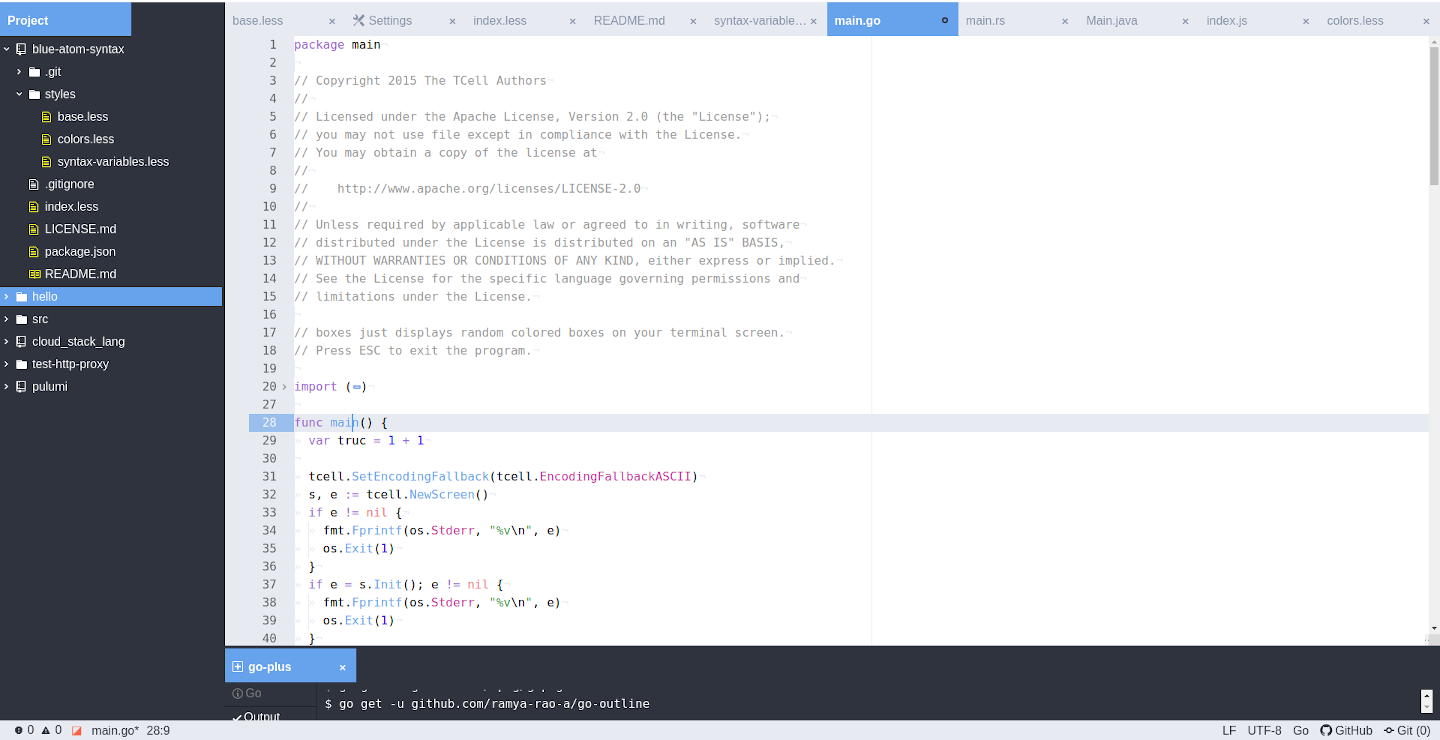This screenshot has height=740, width=1440.
Task: Expand the src folder
Action: point(6,319)
